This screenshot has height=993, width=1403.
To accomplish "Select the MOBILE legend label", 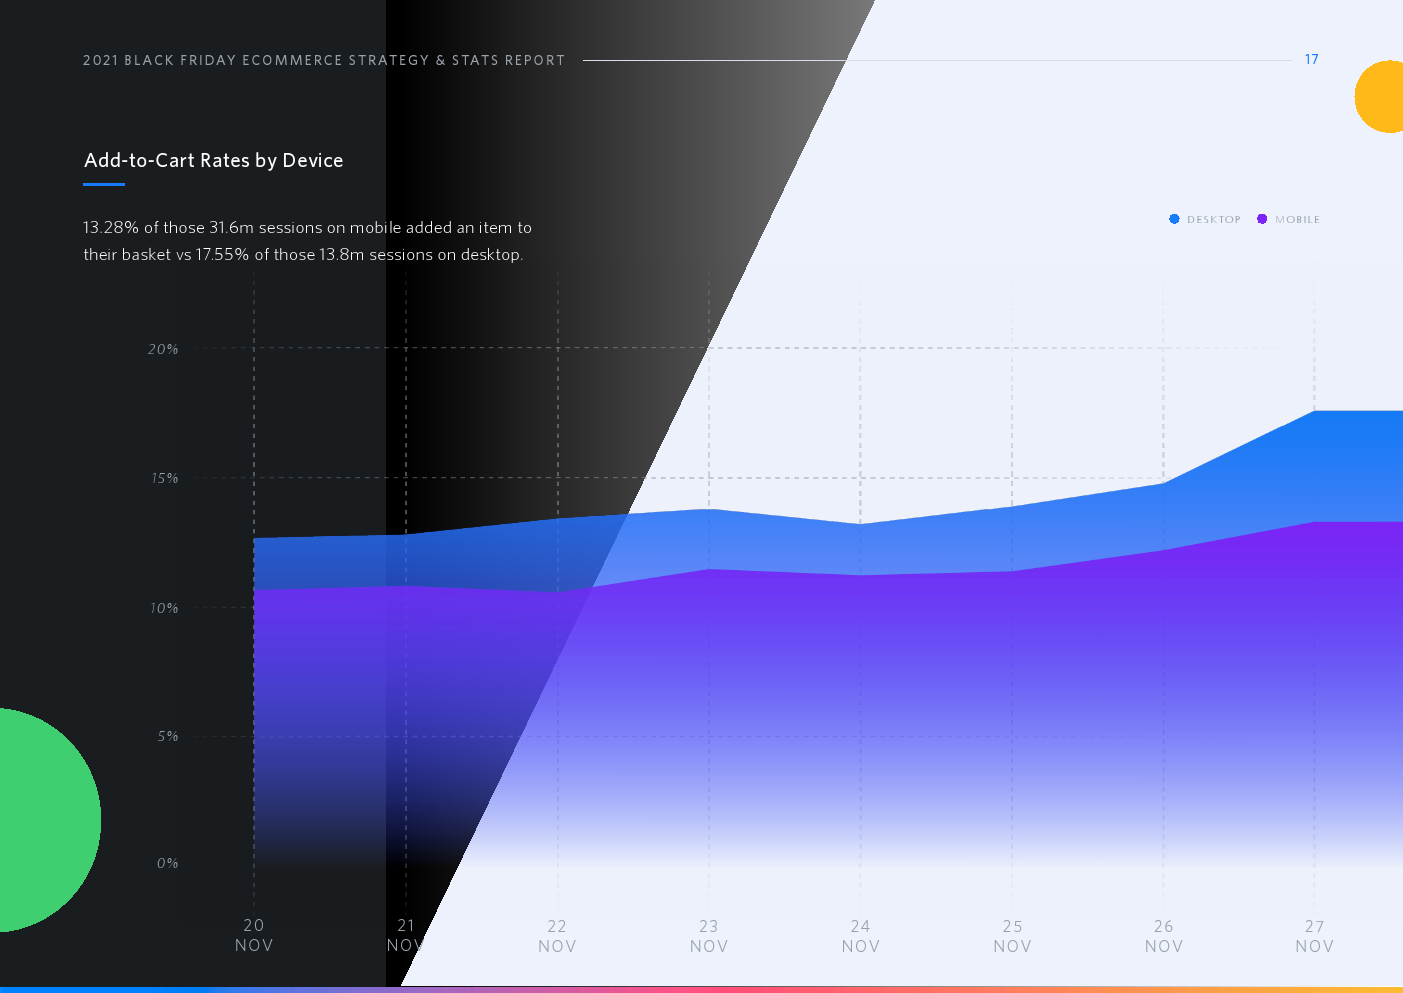I will click(1297, 220).
